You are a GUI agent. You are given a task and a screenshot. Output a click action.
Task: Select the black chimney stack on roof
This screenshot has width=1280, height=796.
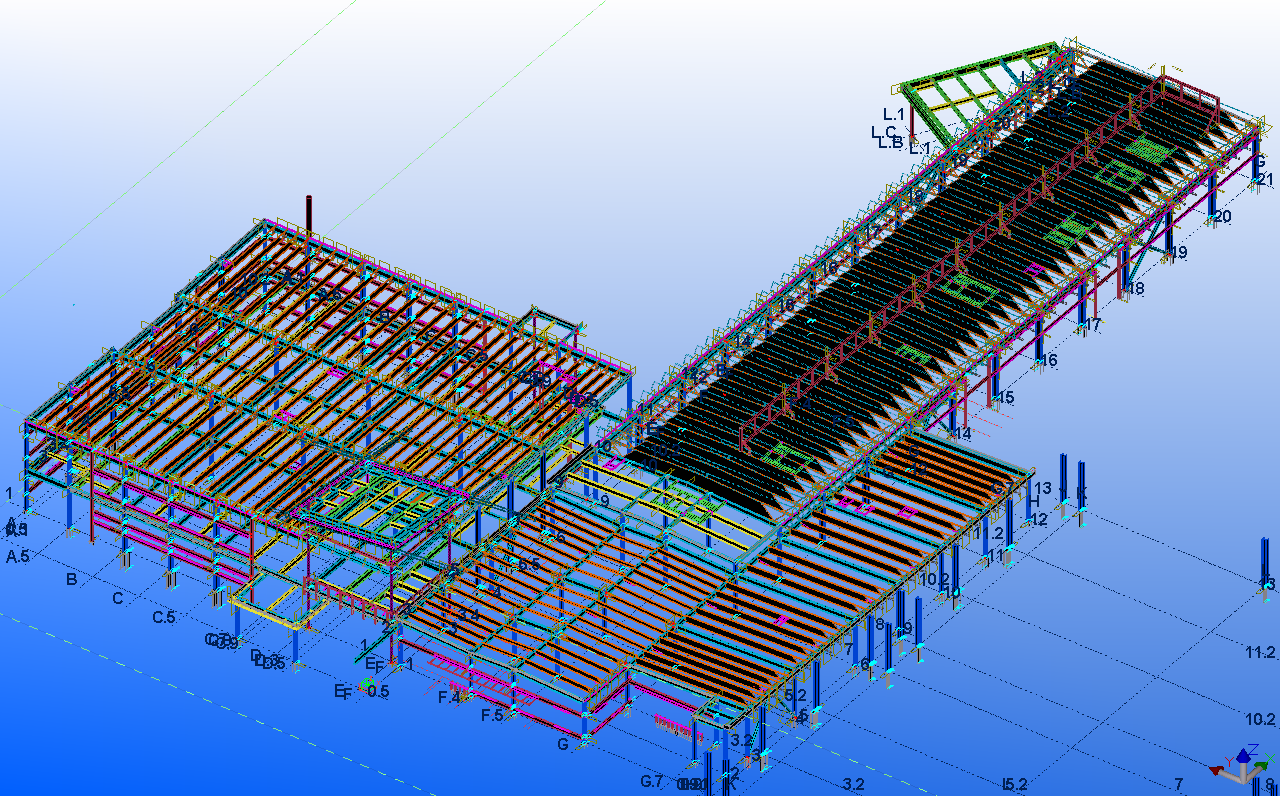click(x=309, y=216)
